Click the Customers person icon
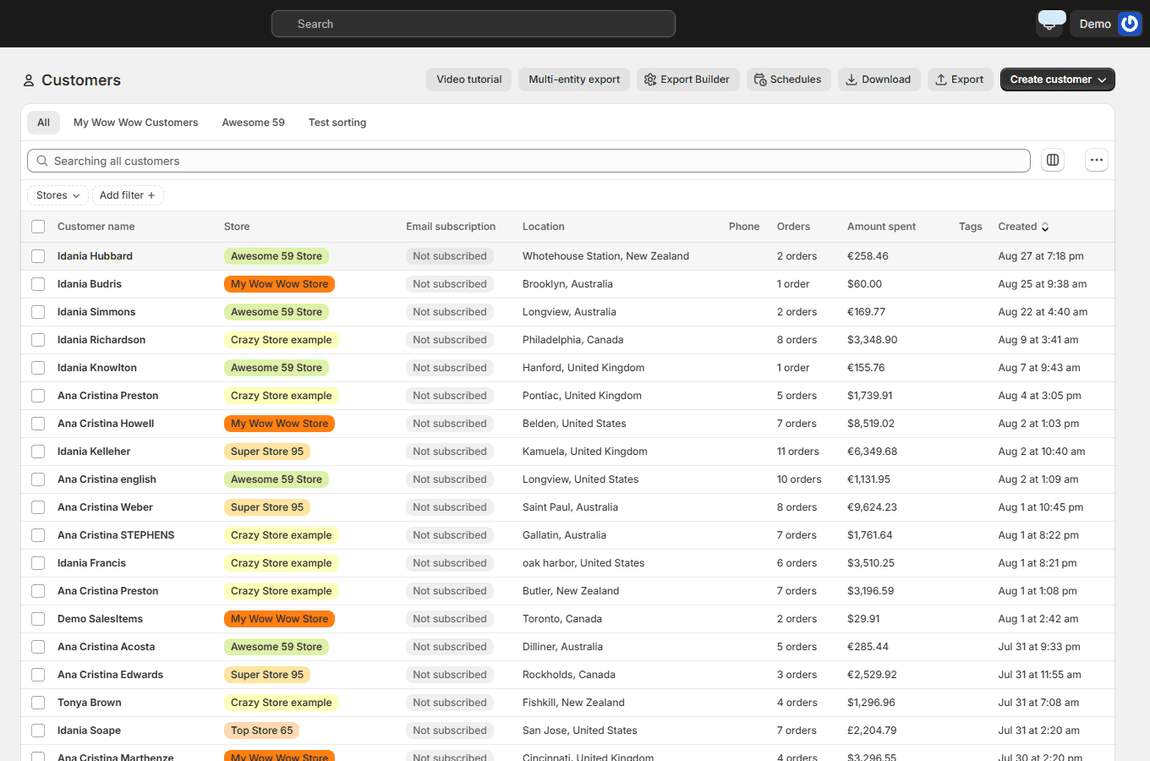Viewport: 1150px width, 761px height. point(29,80)
